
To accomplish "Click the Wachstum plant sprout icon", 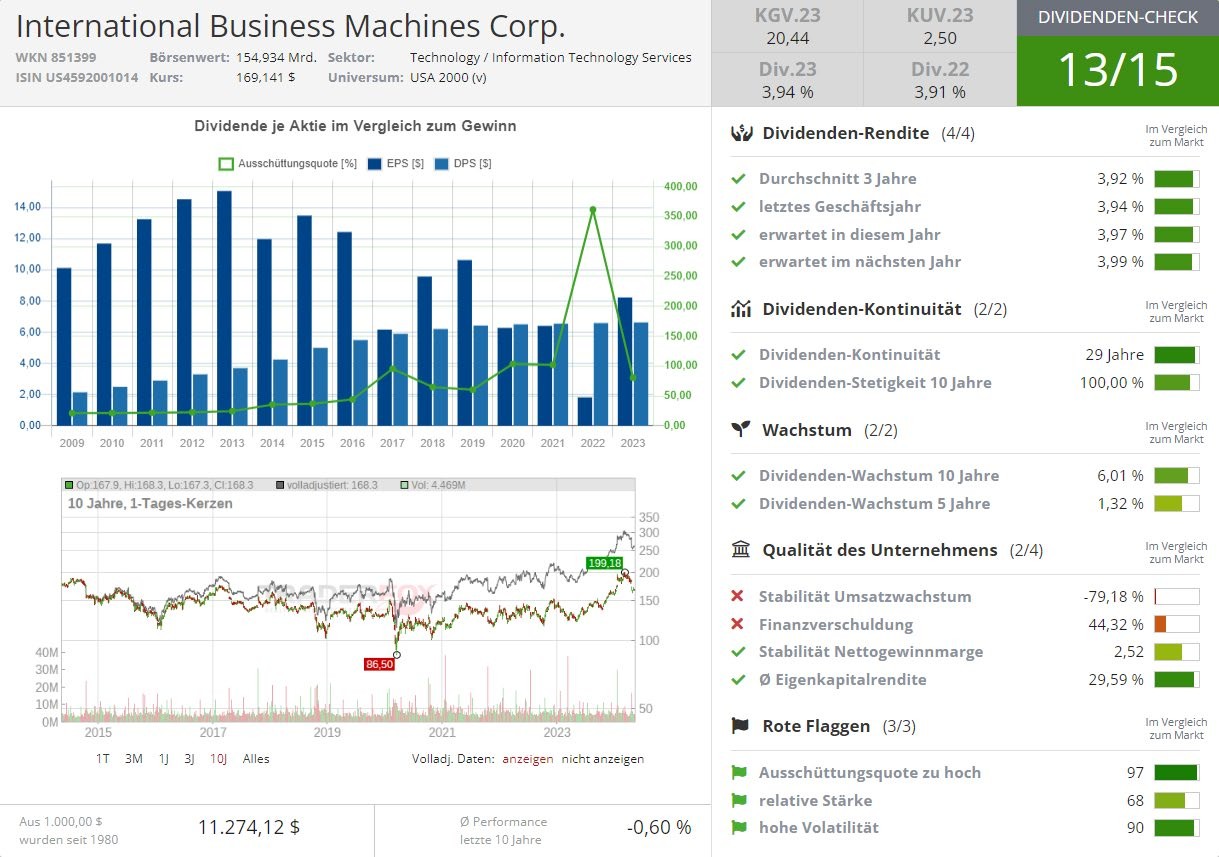I will (741, 430).
